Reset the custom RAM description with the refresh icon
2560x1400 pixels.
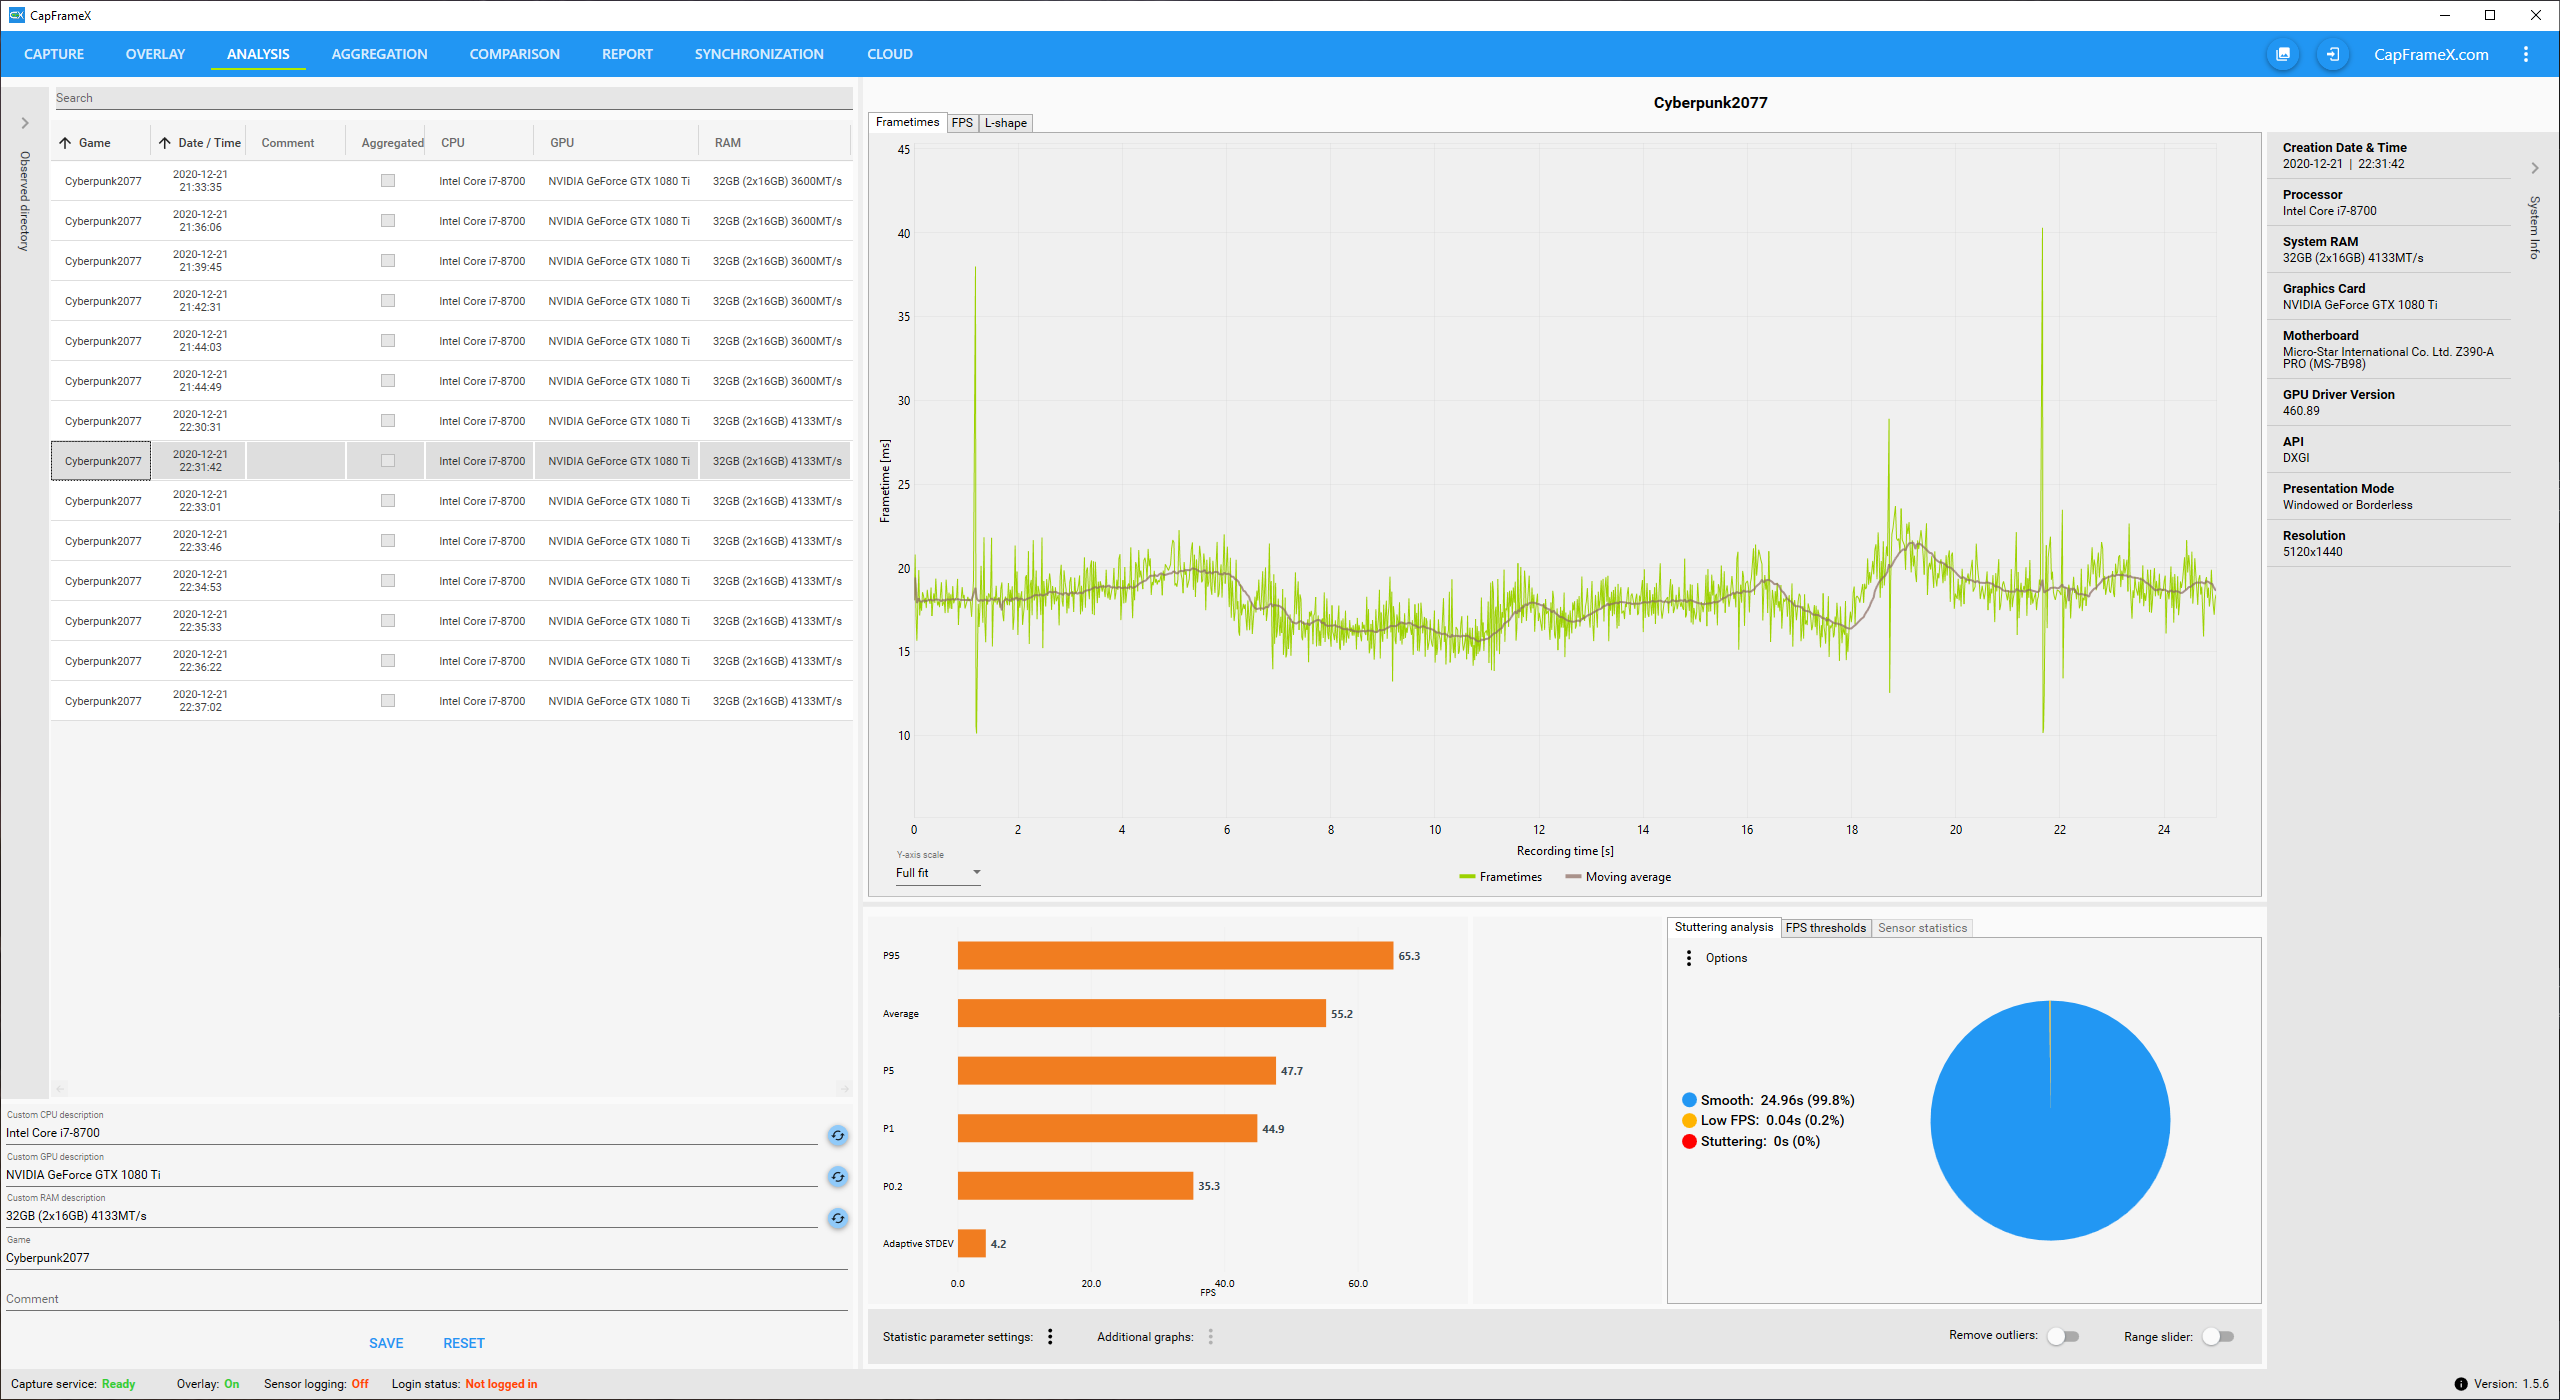click(837, 1218)
